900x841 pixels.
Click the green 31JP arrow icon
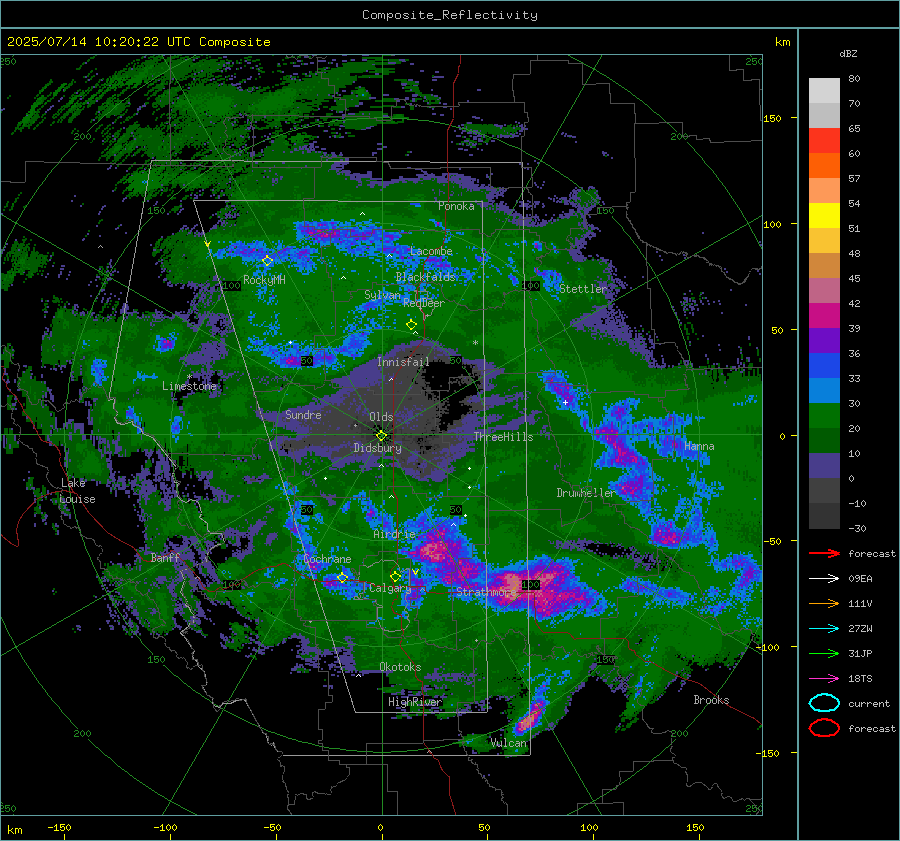pyautogui.click(x=824, y=653)
